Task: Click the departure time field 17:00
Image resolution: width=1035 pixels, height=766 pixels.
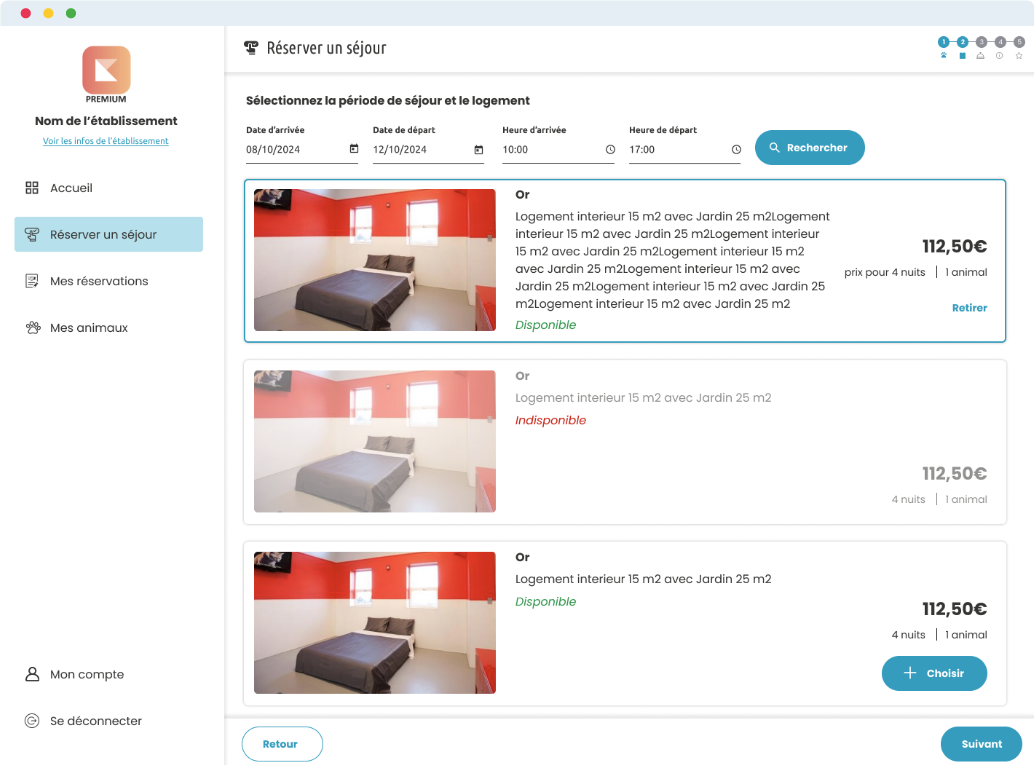Action: 684,150
